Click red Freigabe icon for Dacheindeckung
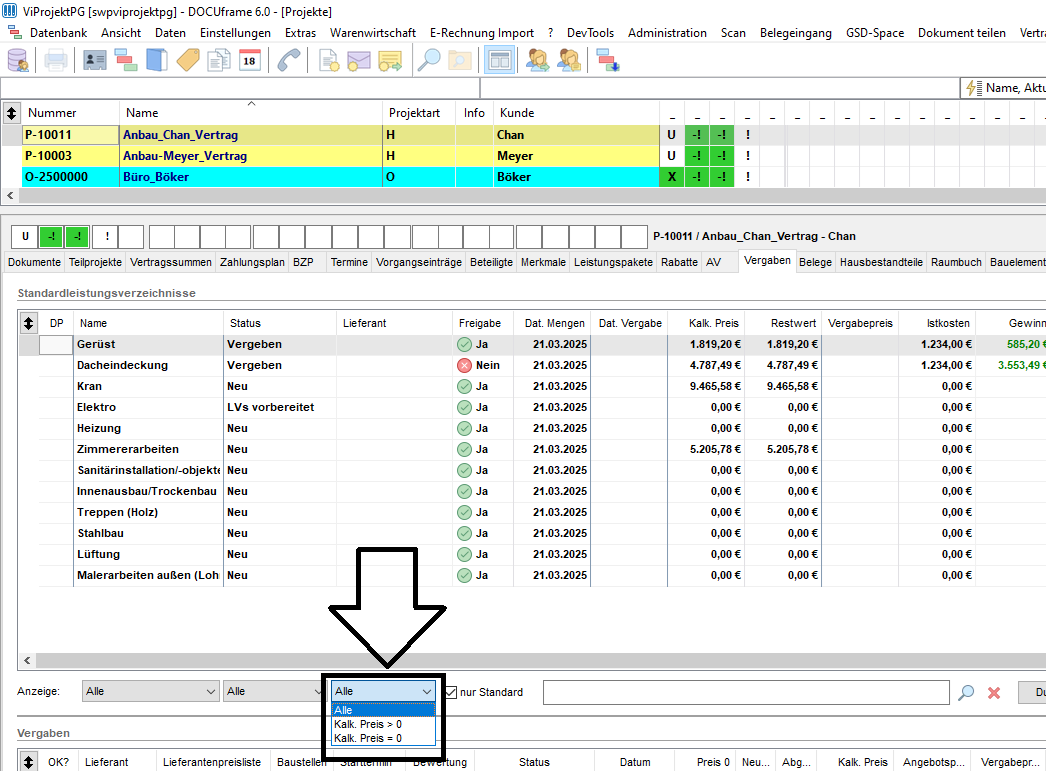Viewport: 1046px width, 771px height. coord(464,365)
